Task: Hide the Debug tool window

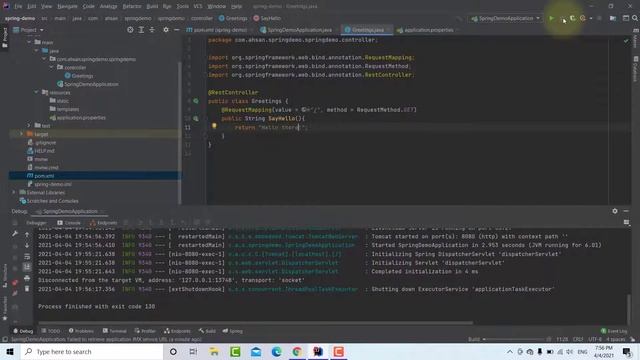Action: pos(626,211)
